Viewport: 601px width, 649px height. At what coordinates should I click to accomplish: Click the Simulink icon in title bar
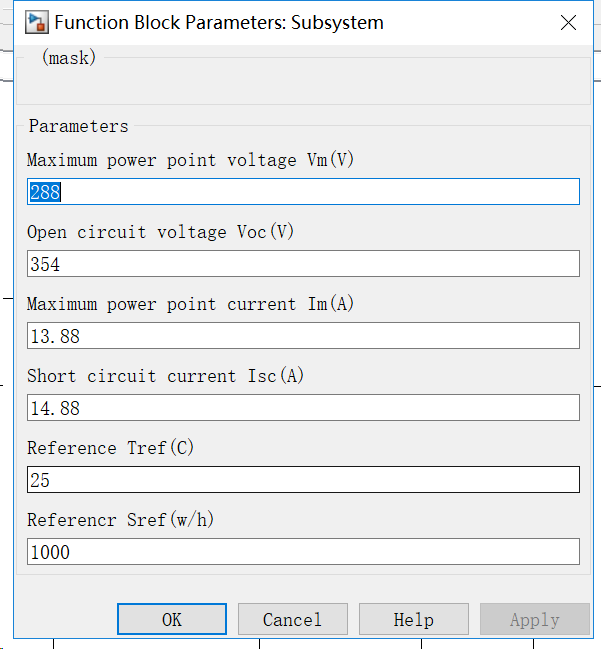click(37, 22)
